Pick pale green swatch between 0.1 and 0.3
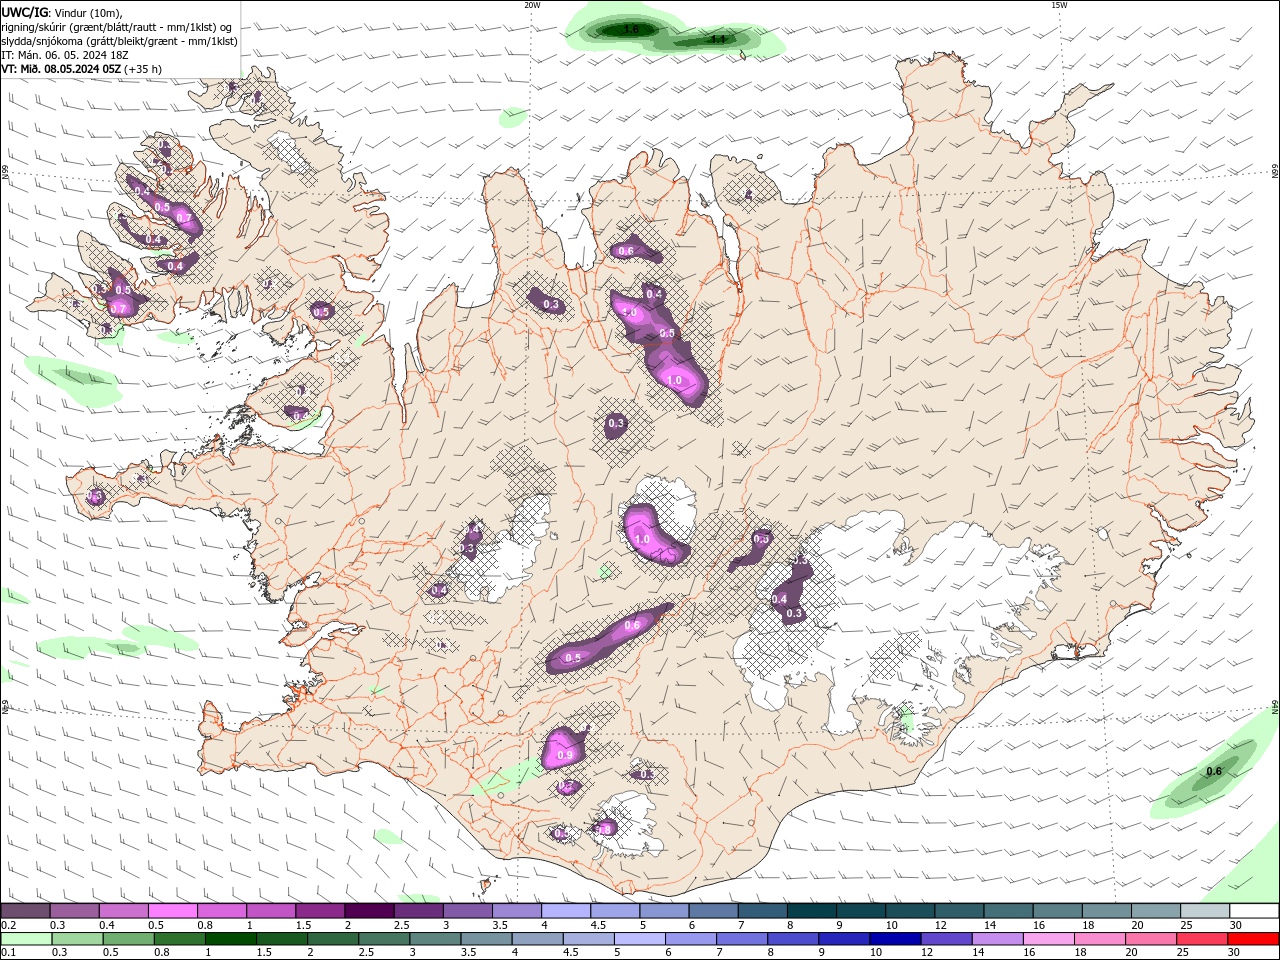 point(26,939)
